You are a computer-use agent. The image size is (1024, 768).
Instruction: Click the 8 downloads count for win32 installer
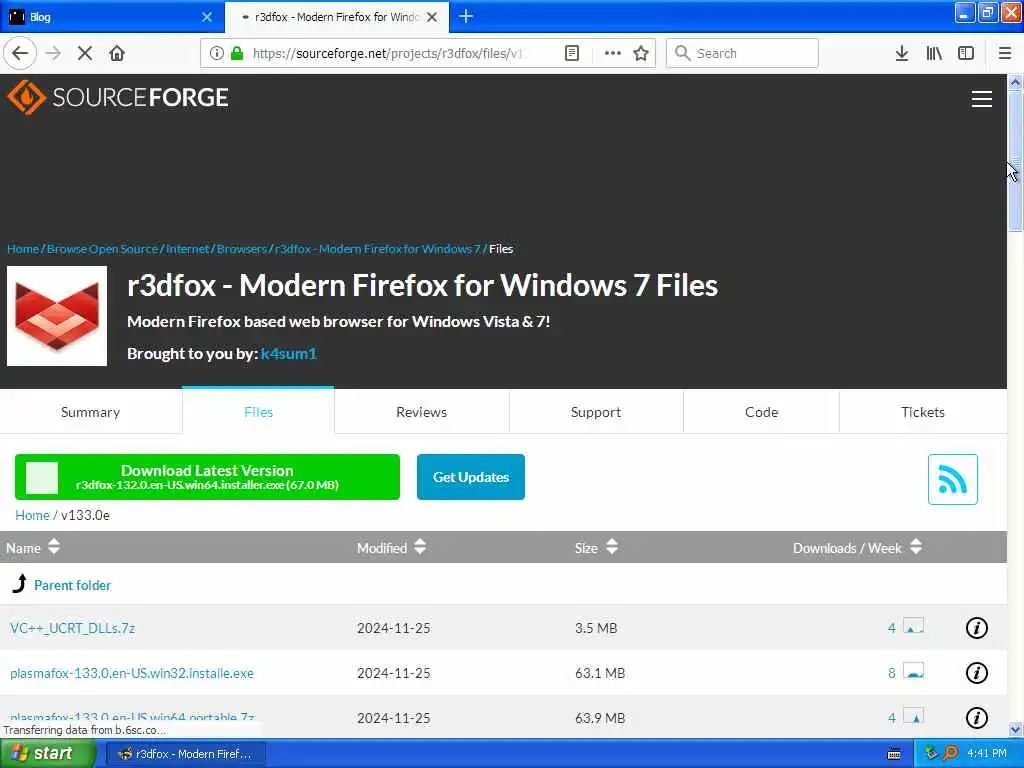click(891, 673)
